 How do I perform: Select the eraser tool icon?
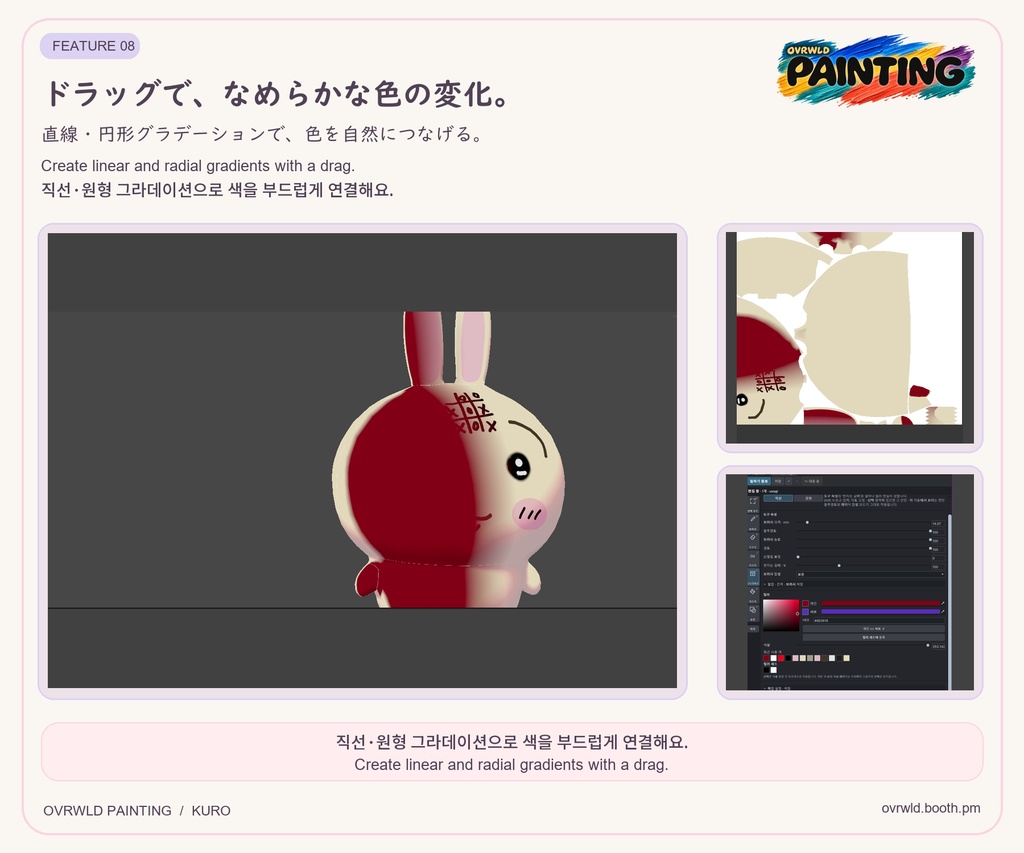(x=753, y=538)
